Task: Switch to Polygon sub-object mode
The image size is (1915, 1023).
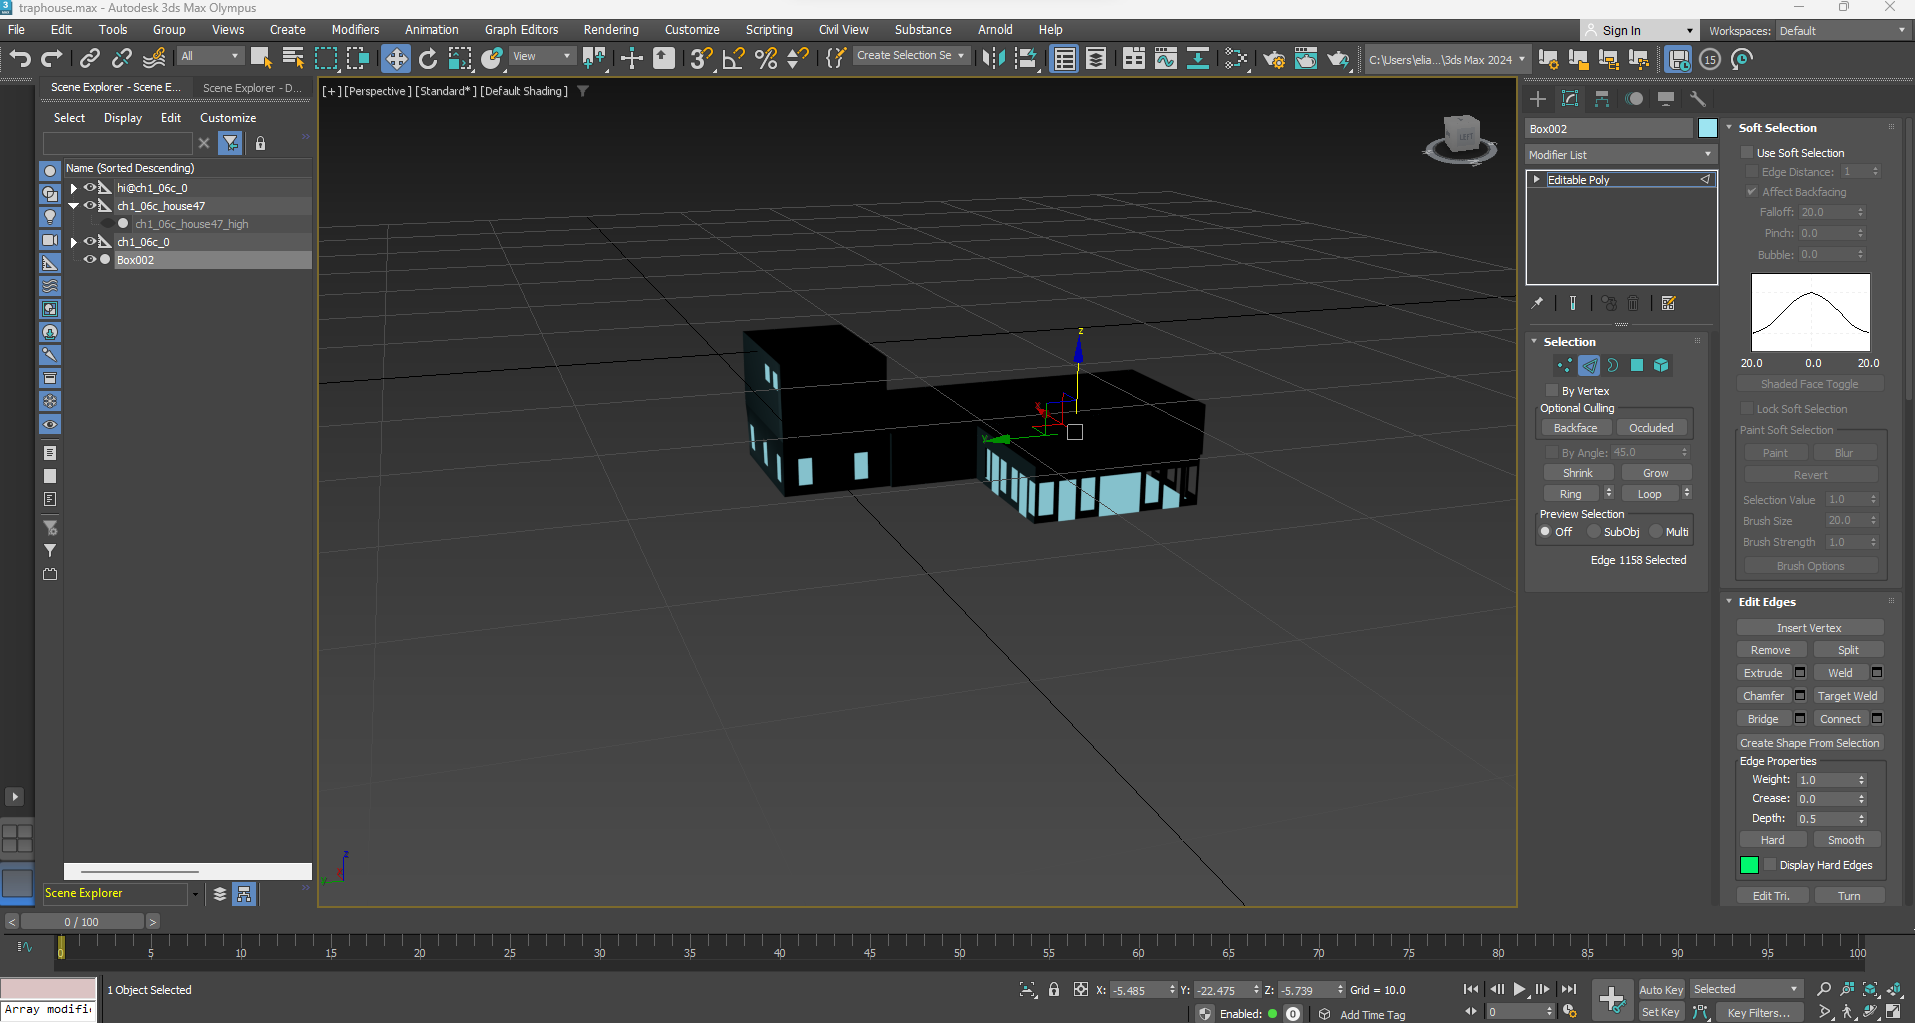Action: [x=1637, y=366]
